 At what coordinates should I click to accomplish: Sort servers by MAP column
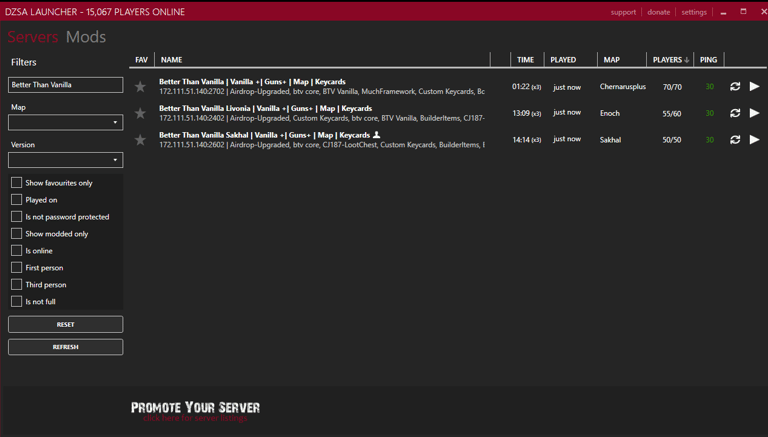[x=611, y=60]
